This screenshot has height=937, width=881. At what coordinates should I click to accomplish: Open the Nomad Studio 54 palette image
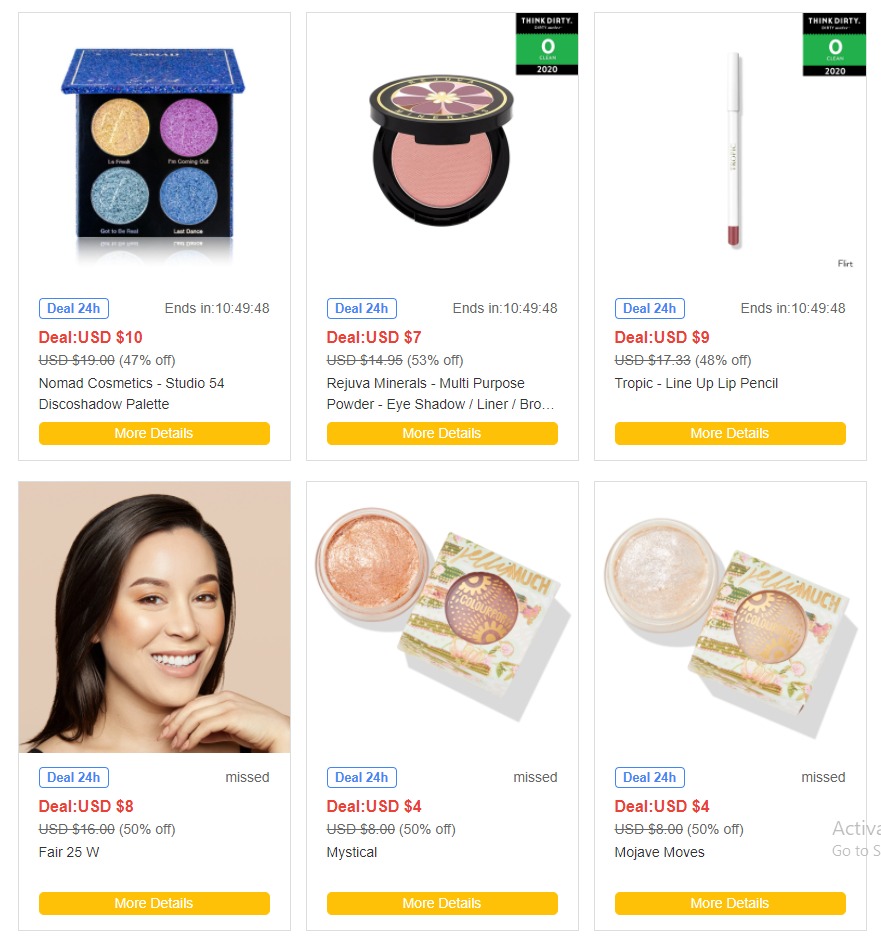pos(154,151)
